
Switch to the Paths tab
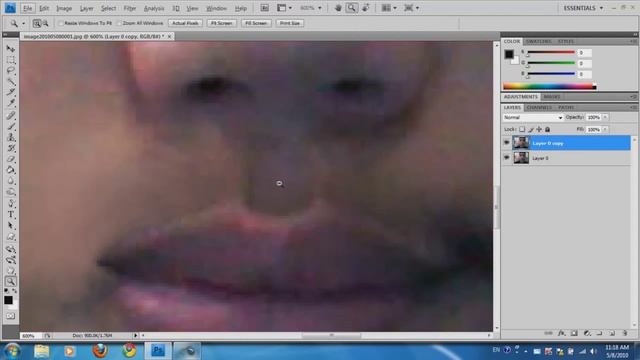pos(566,108)
